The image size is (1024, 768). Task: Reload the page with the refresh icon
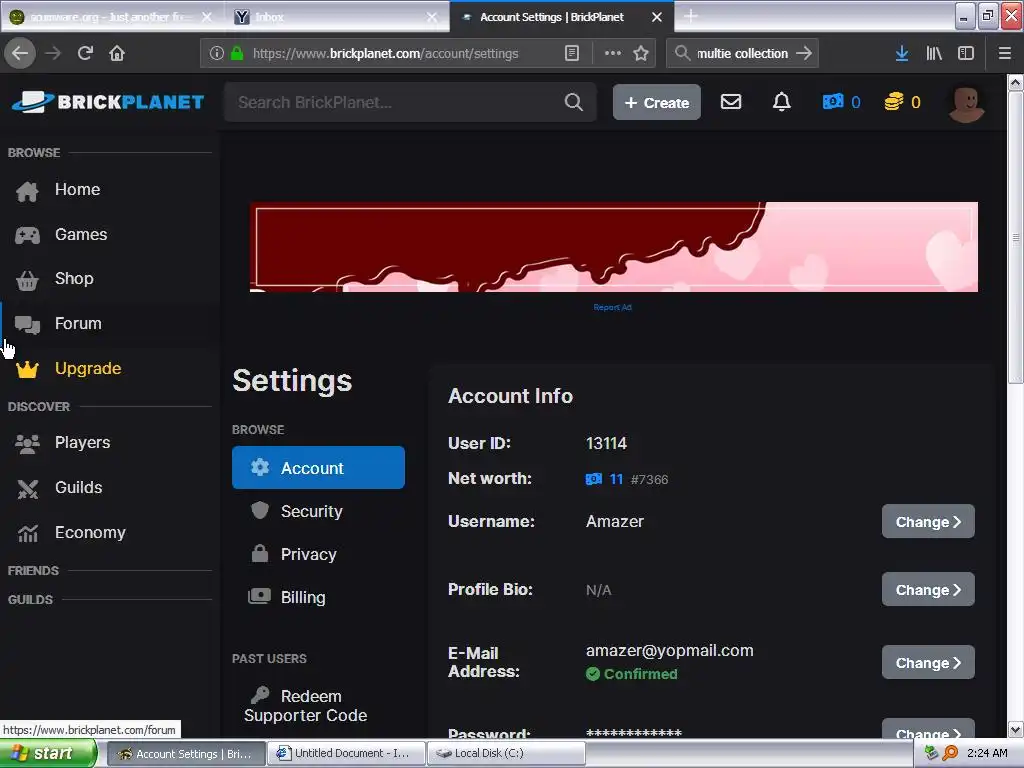85,53
